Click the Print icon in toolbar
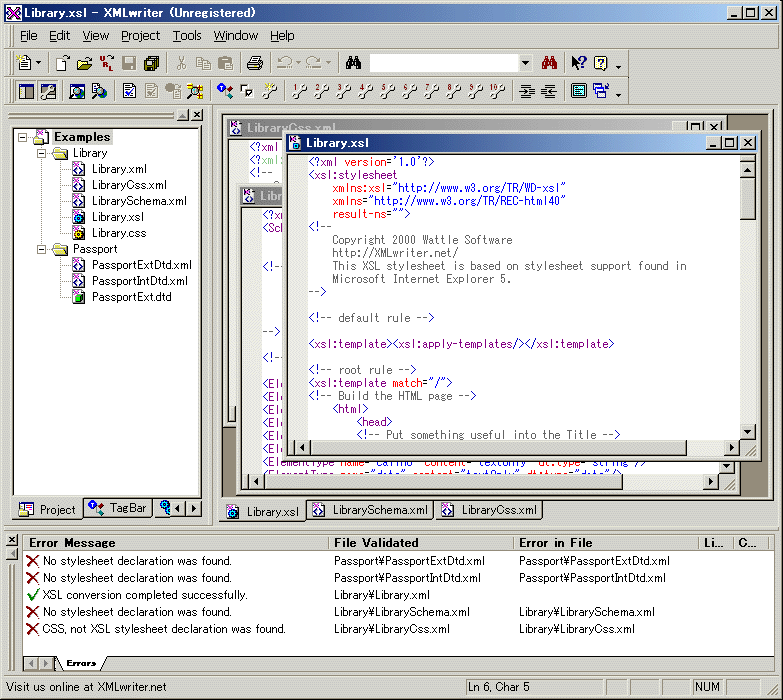 (x=254, y=63)
